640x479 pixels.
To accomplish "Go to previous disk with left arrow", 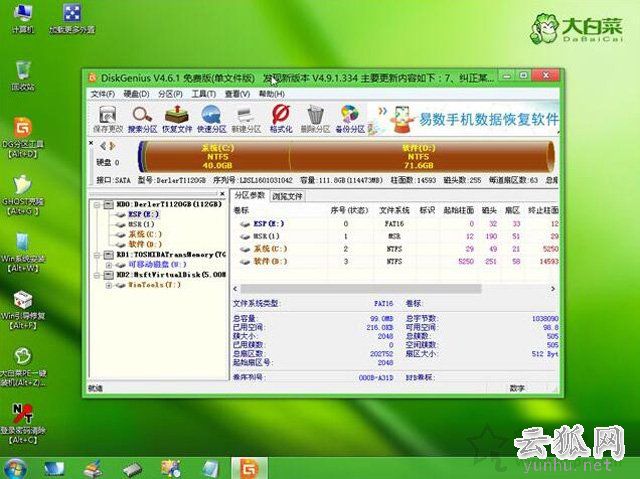I will (x=103, y=146).
